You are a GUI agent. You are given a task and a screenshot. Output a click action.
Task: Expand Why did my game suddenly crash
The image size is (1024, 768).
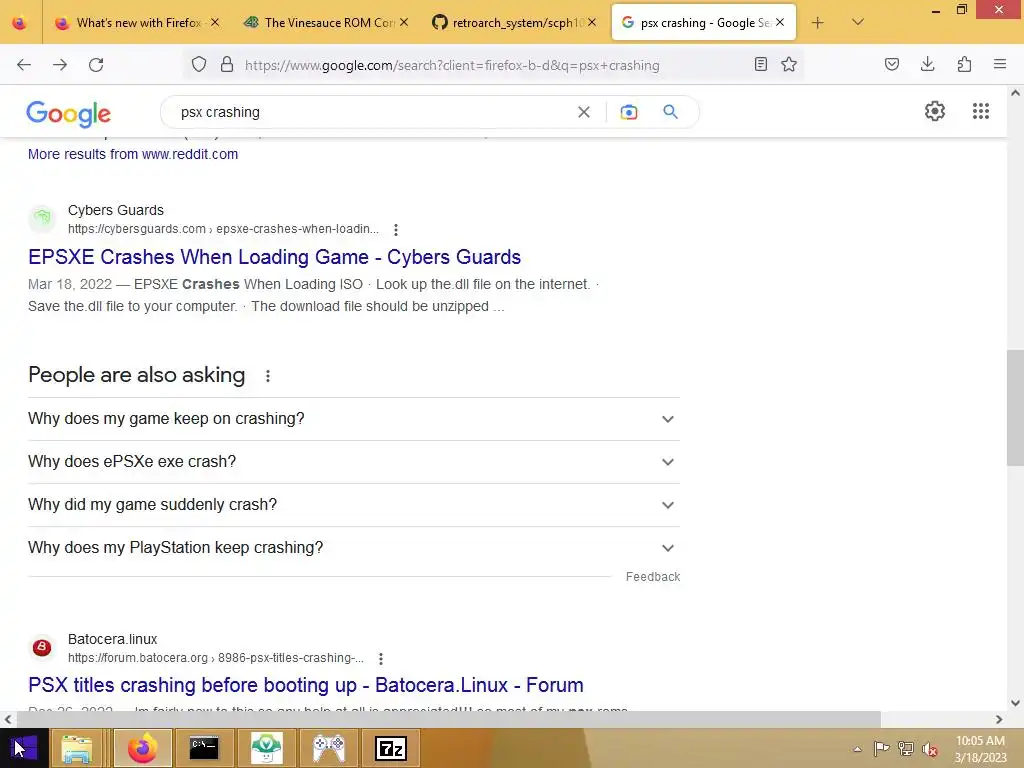tap(353, 505)
